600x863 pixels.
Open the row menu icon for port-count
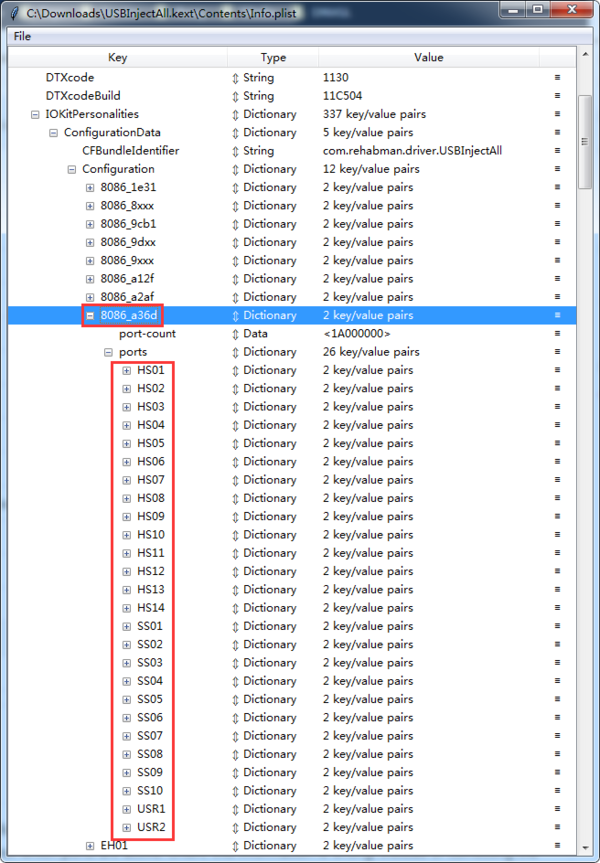click(557, 334)
